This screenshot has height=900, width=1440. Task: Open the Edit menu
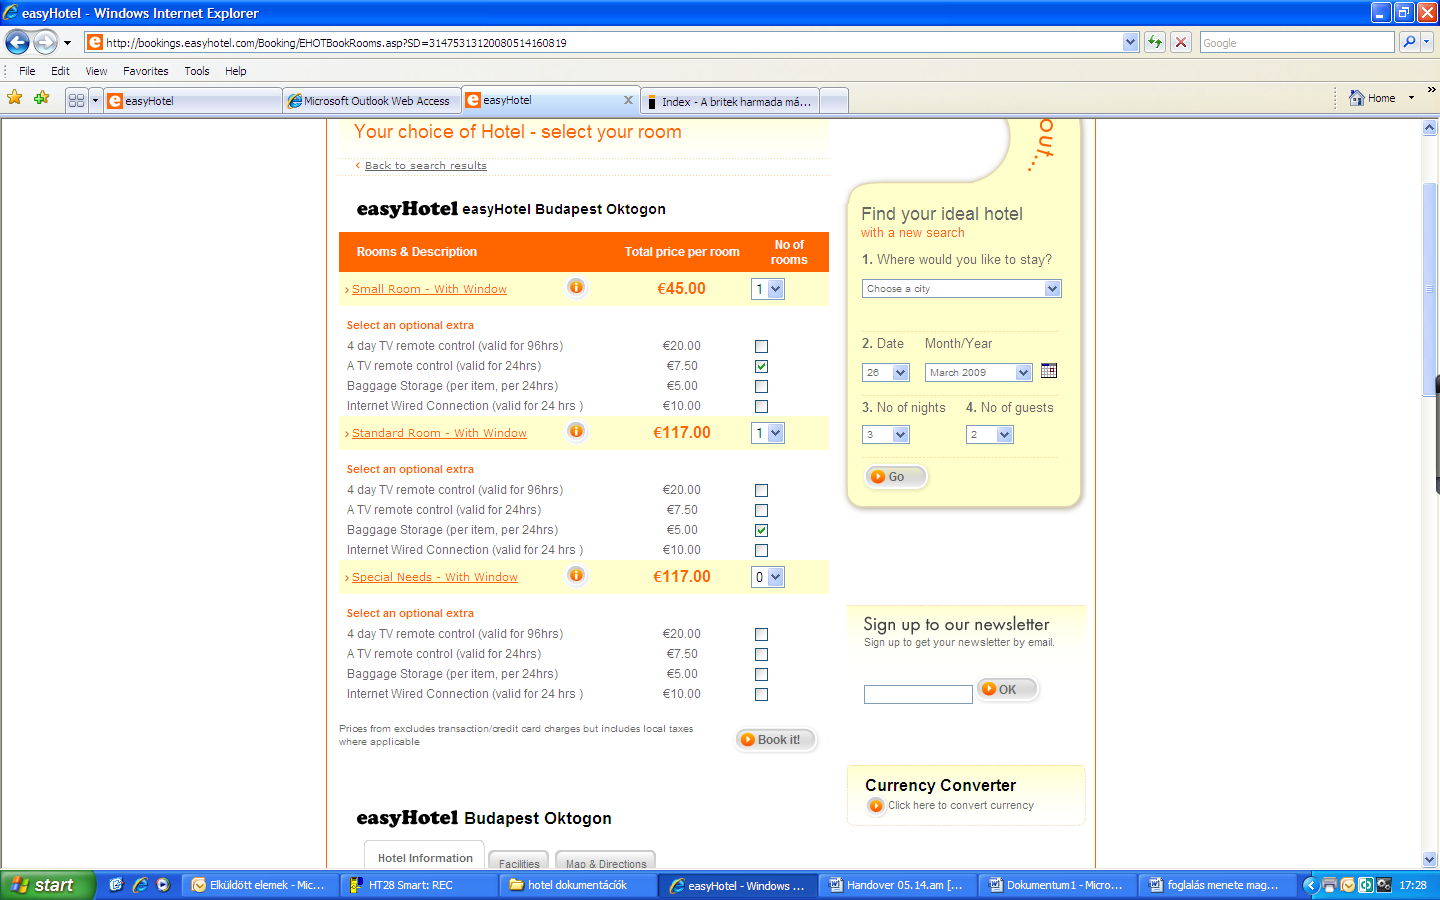click(60, 71)
